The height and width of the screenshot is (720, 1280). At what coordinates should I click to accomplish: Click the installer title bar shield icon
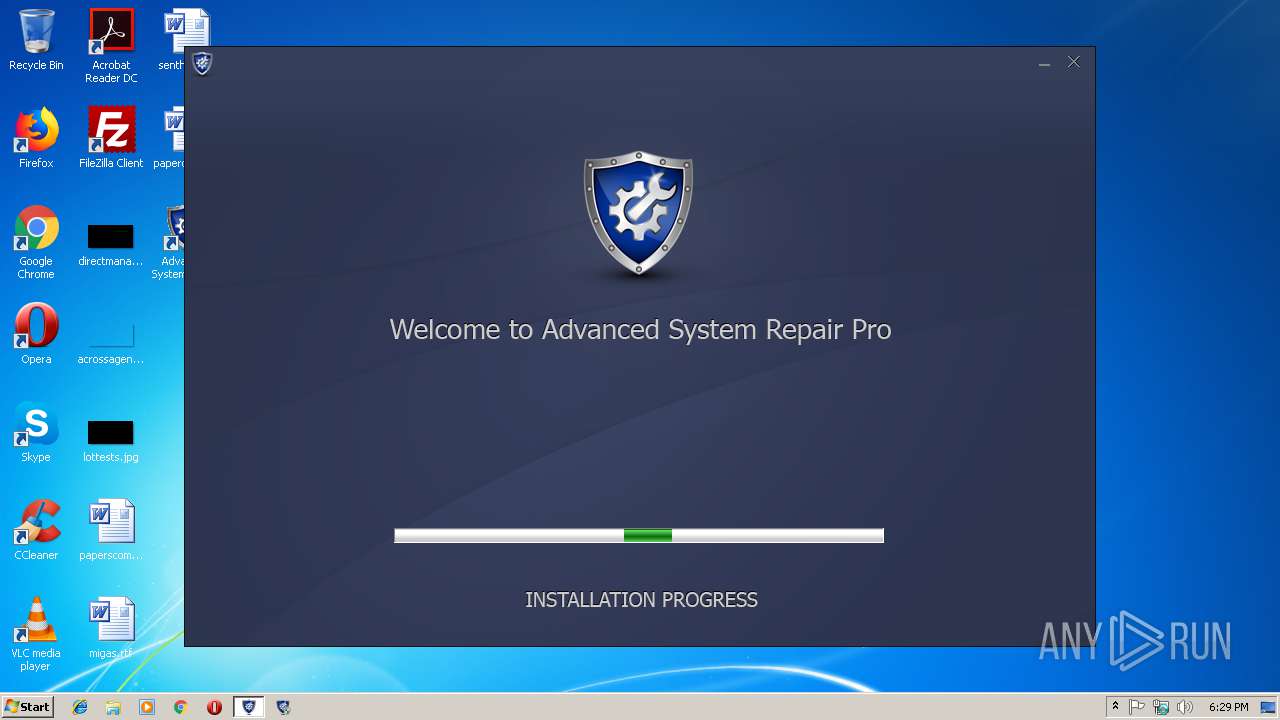point(202,64)
